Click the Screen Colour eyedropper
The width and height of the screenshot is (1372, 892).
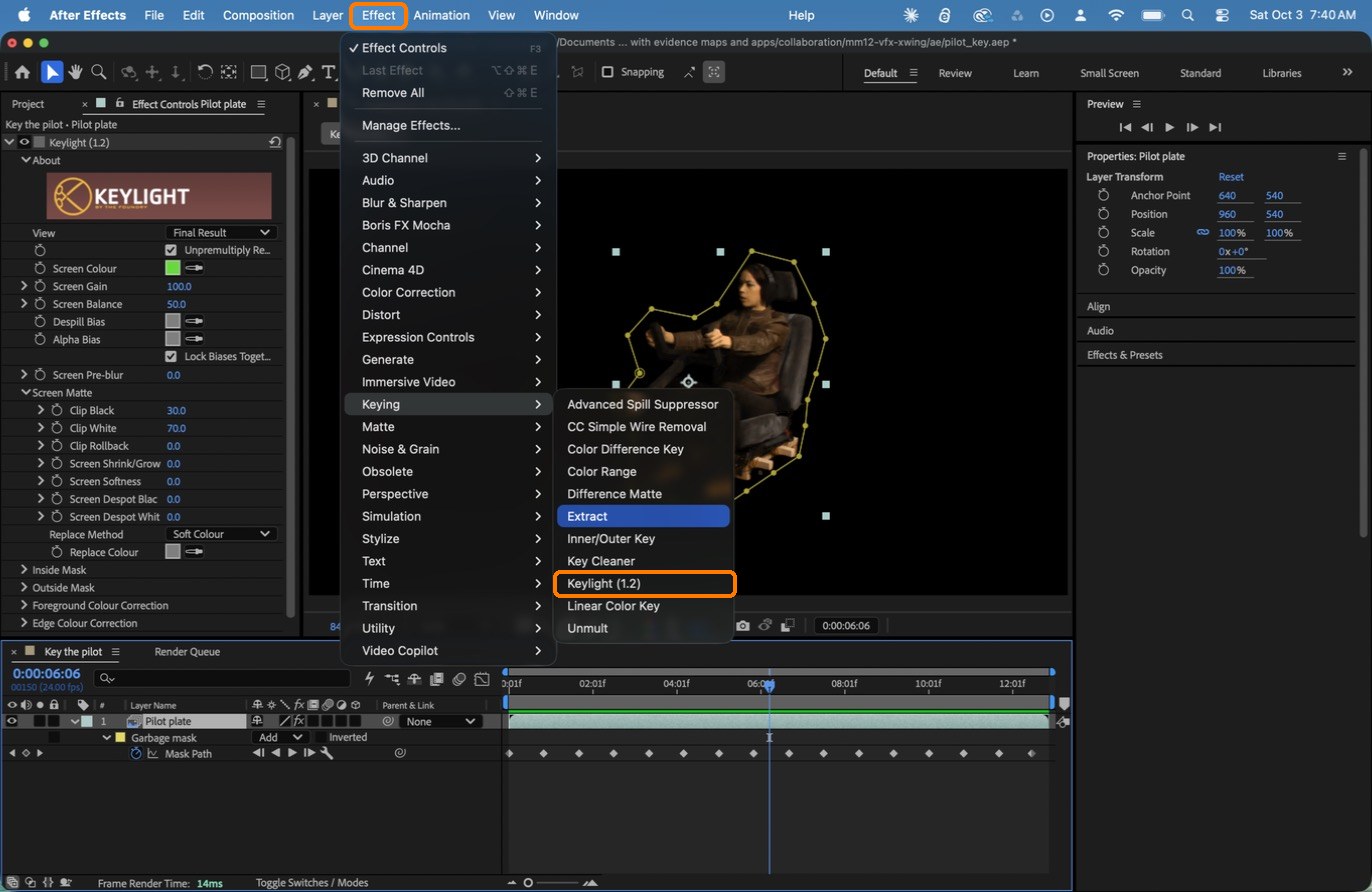[x=193, y=268]
